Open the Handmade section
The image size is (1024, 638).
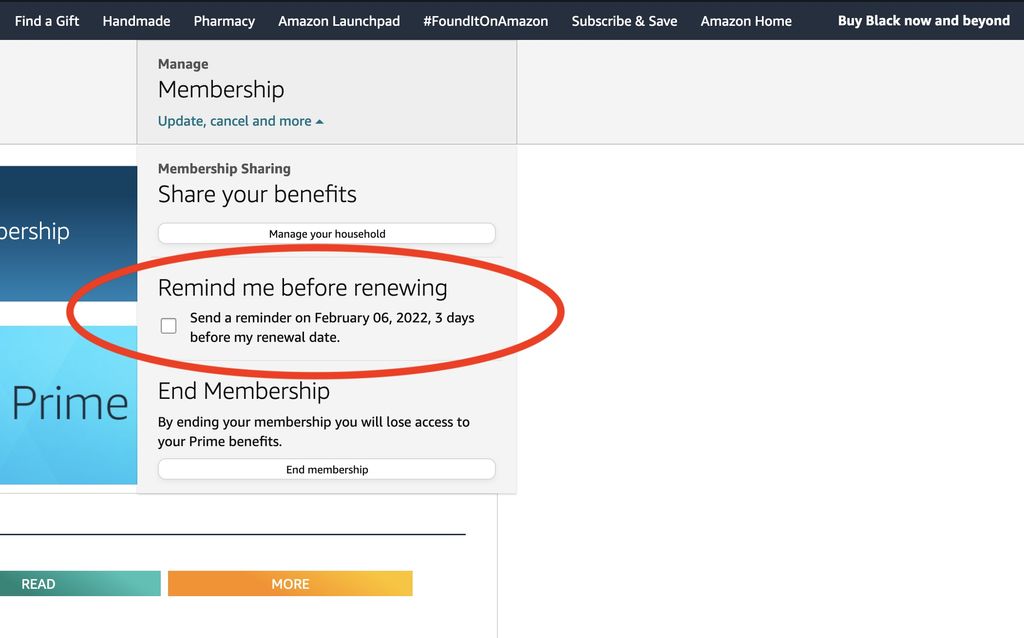136,20
